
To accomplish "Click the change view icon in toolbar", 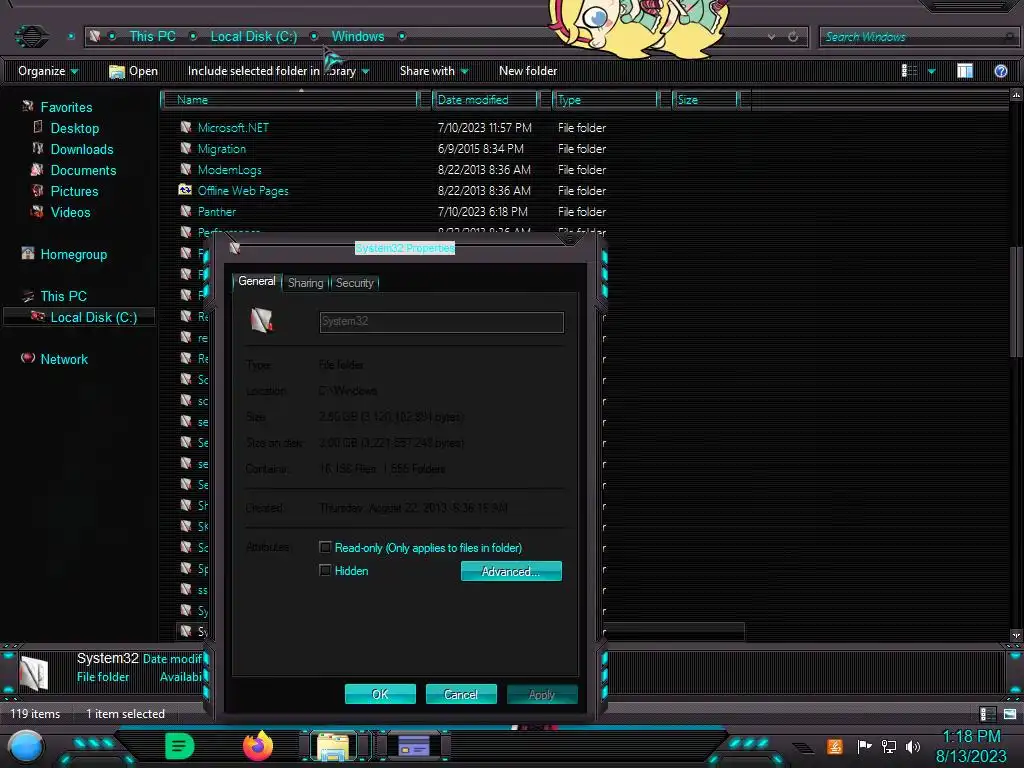I will click(909, 71).
